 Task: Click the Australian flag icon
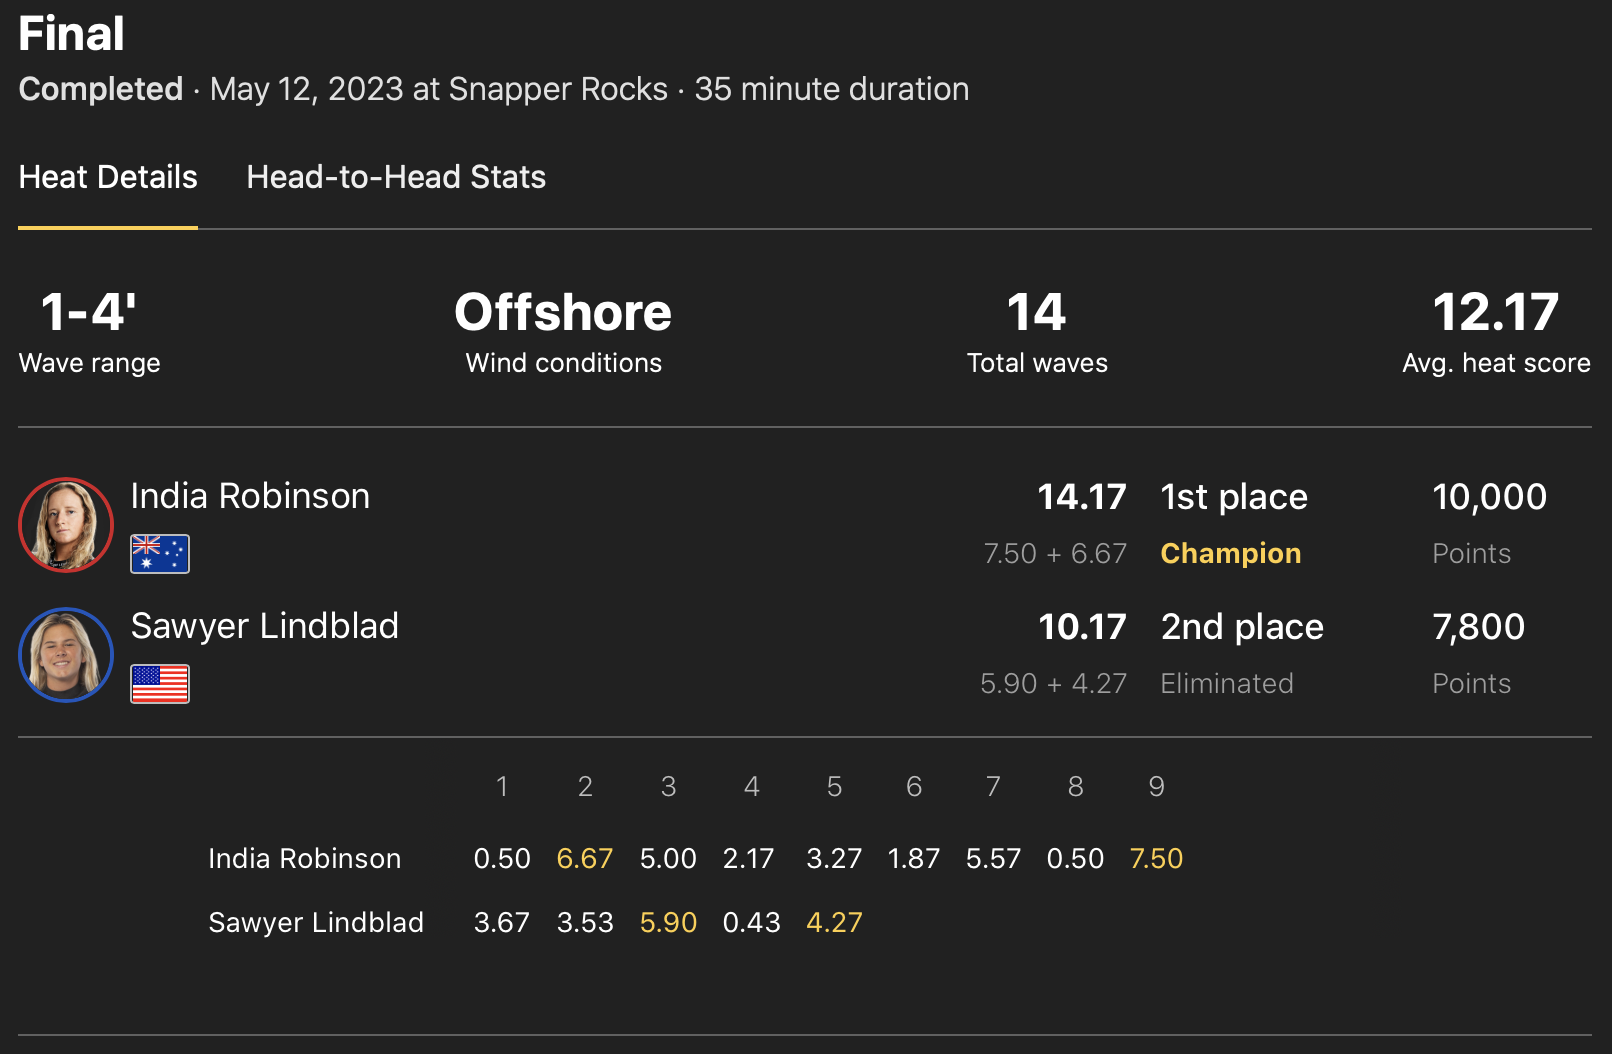[x=160, y=554]
